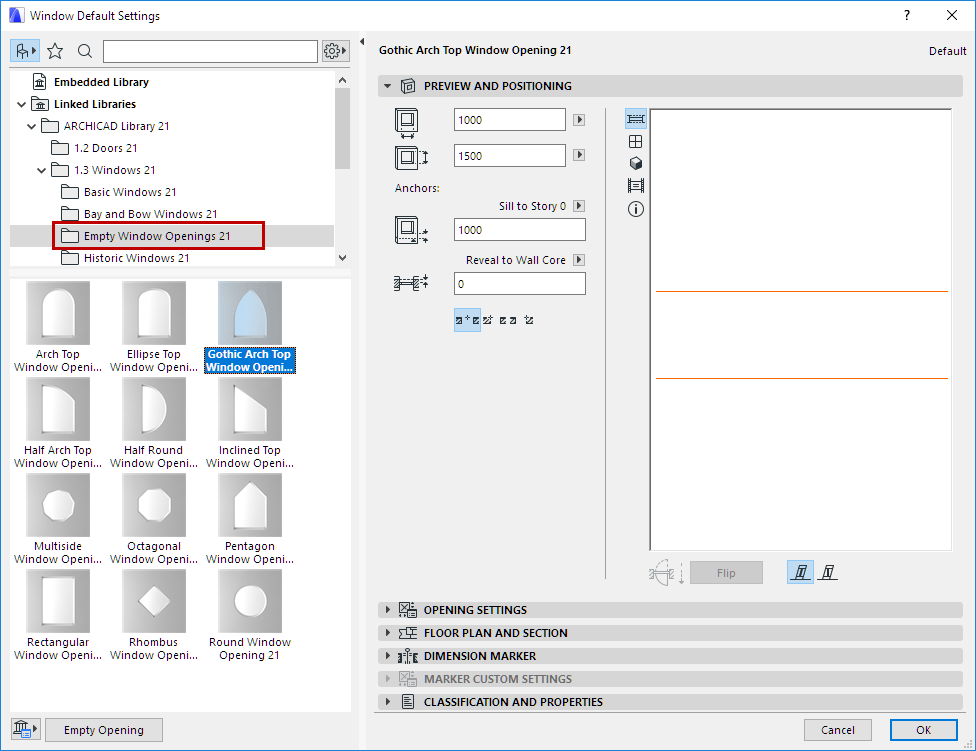Switch preview to 3D view icon
The width and height of the screenshot is (976, 751).
pos(636,164)
